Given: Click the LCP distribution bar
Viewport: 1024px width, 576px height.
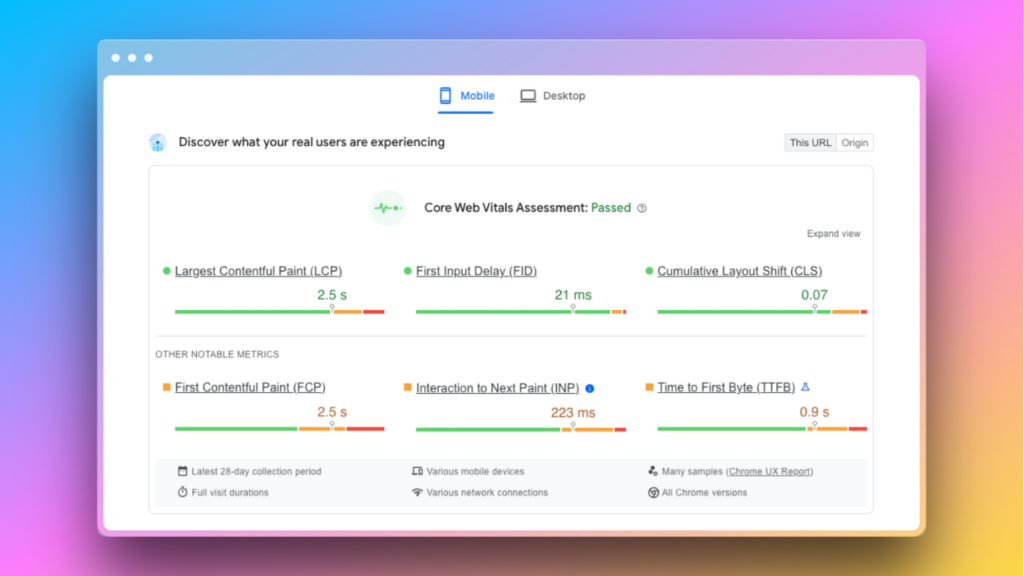Looking at the screenshot, I should pyautogui.click(x=280, y=312).
